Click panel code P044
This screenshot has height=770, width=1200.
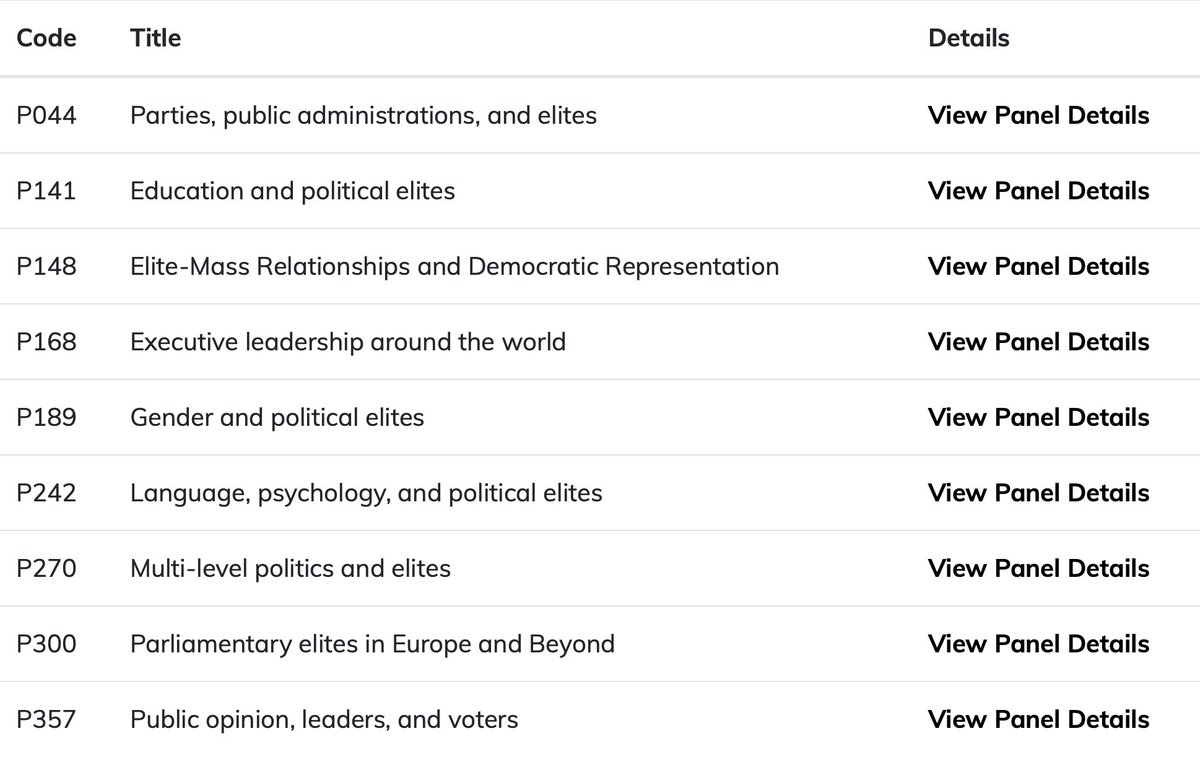pyautogui.click(x=46, y=116)
